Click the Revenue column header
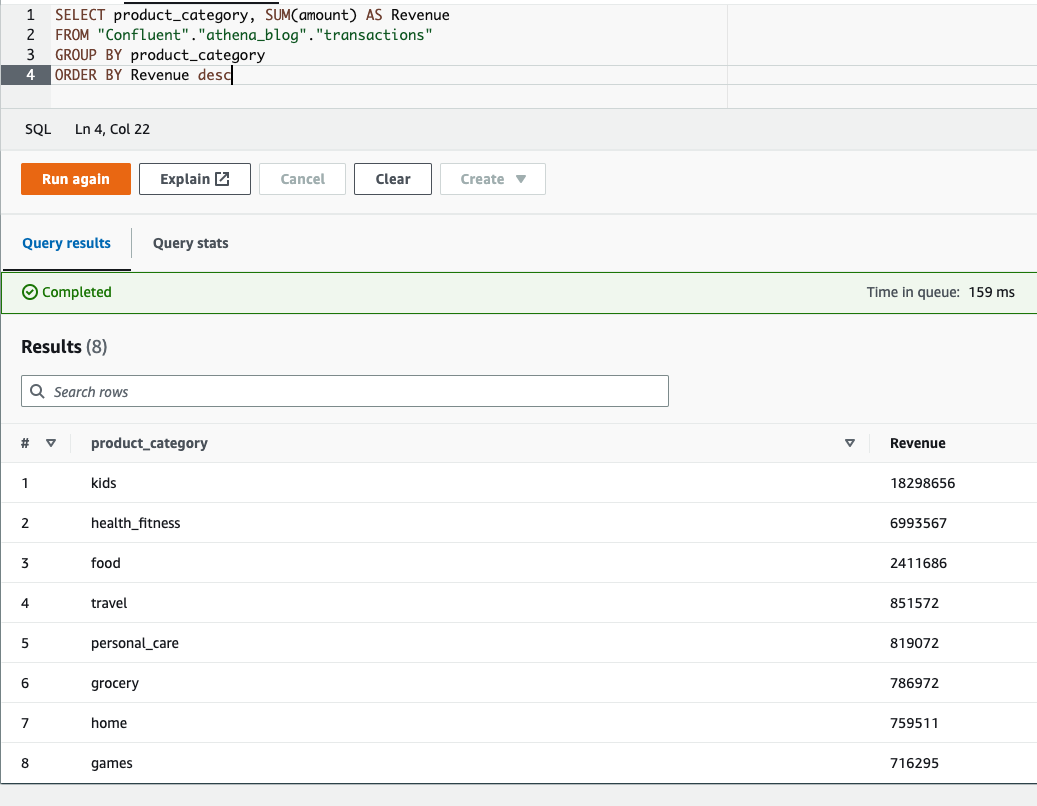This screenshot has width=1037, height=806. point(916,442)
